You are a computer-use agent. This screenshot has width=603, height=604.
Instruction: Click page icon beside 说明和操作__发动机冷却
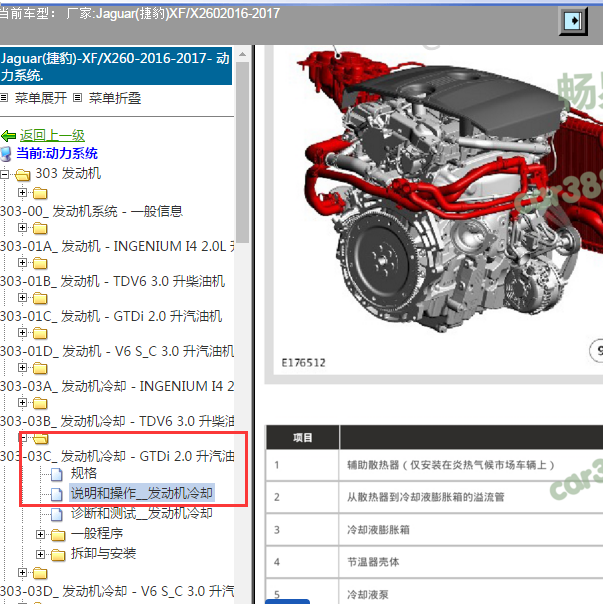(57, 494)
